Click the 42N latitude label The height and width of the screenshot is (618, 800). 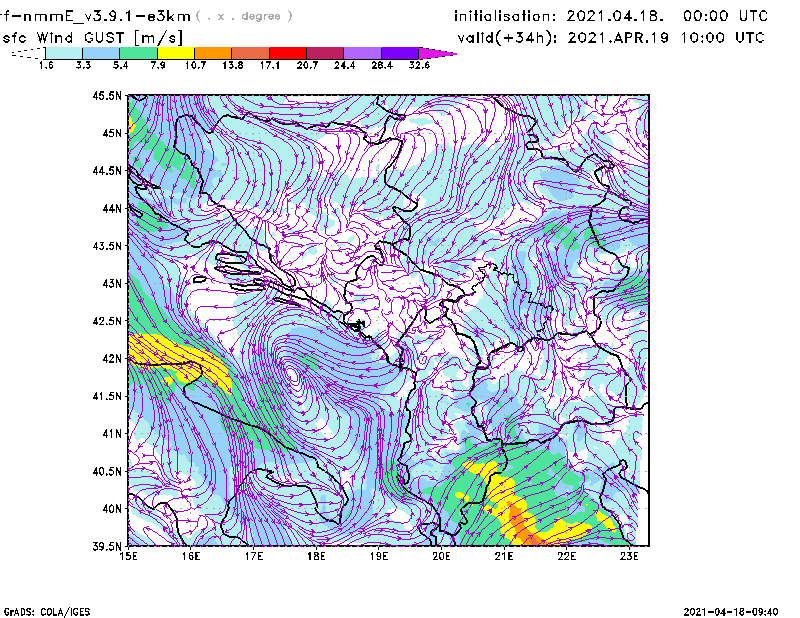tap(112, 358)
